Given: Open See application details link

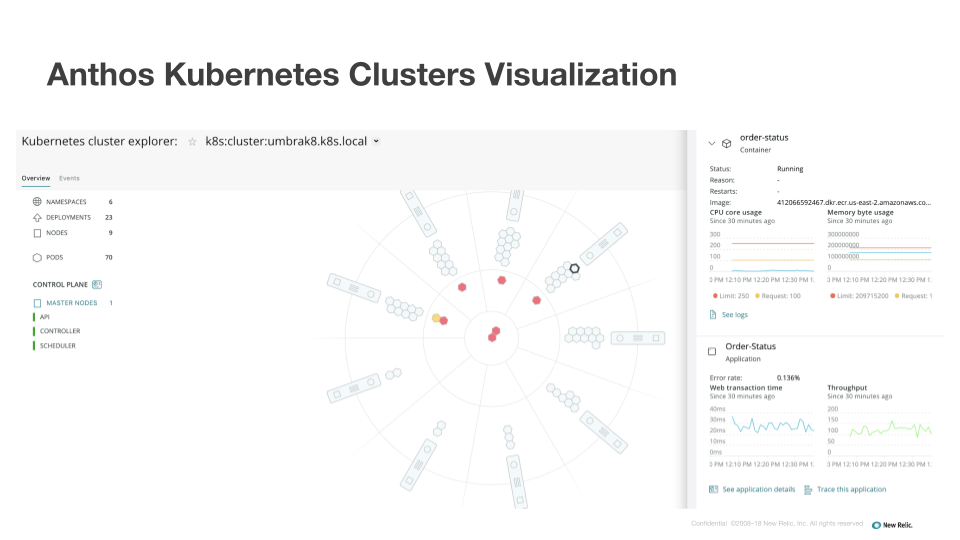Looking at the screenshot, I should click(759, 489).
